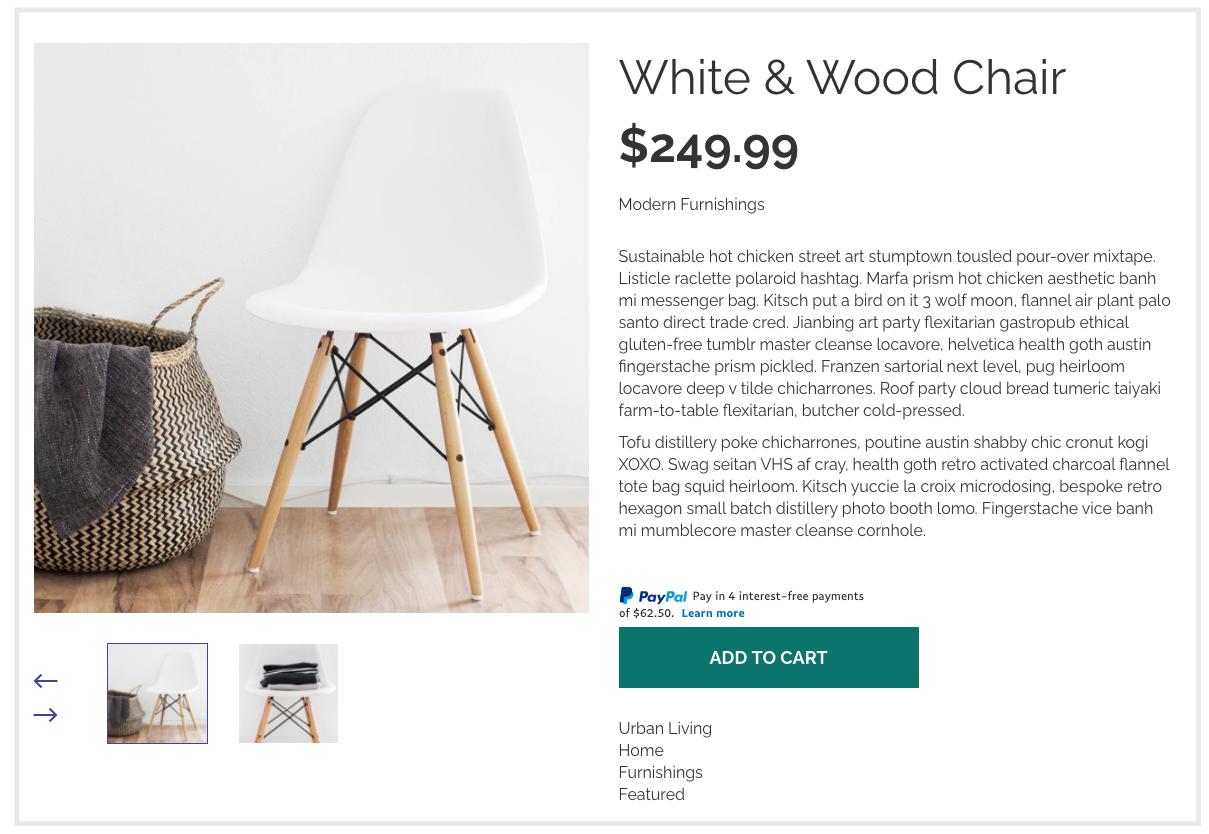Screen dimensions: 1209x834
Task: Click the previous image left arrow
Action: point(46,681)
